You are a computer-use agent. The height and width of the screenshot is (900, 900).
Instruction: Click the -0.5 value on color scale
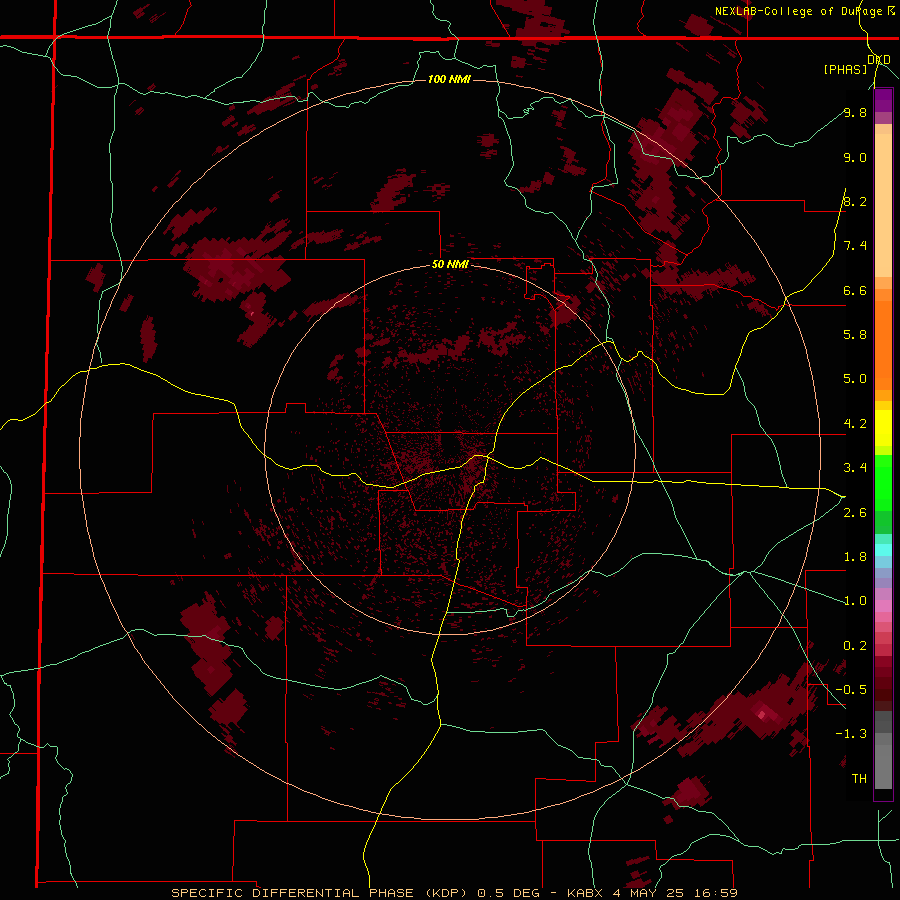(851, 690)
